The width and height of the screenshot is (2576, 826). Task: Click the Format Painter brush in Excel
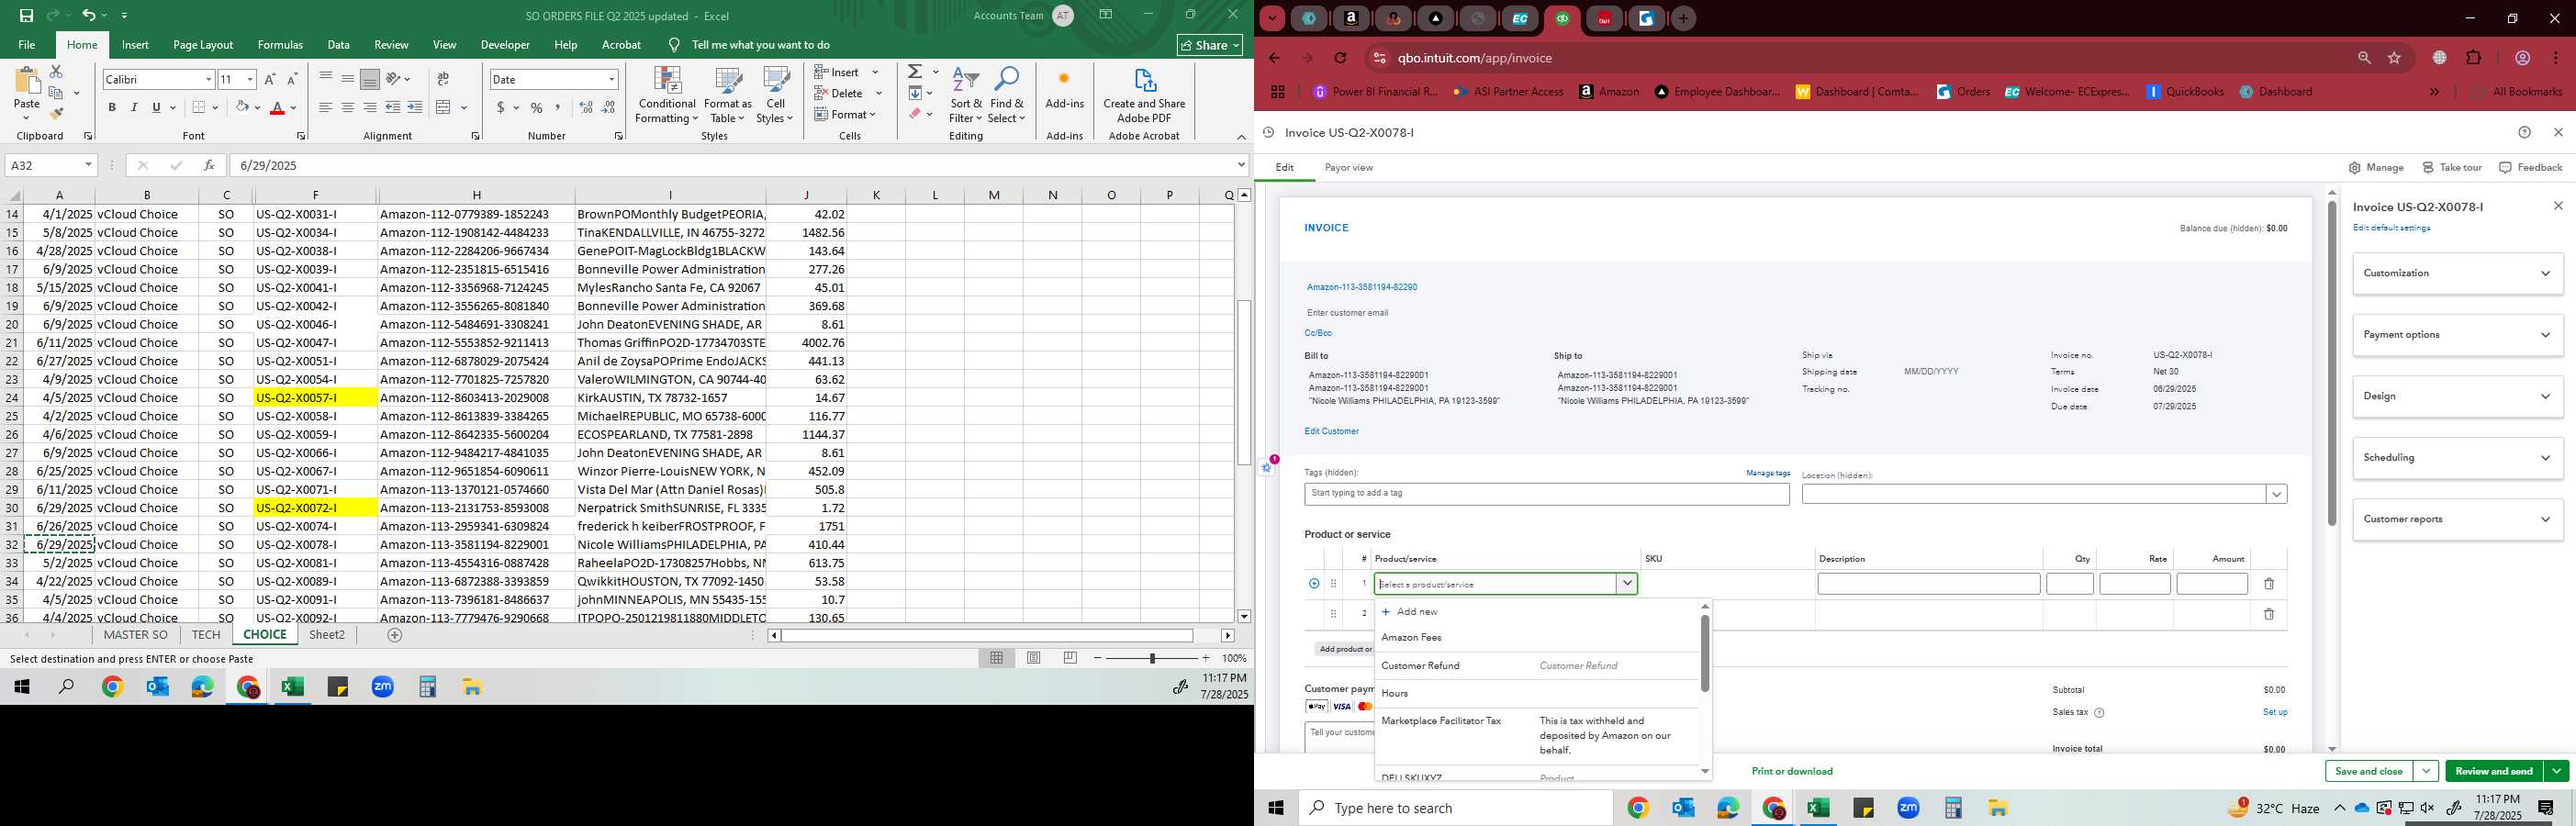(56, 113)
